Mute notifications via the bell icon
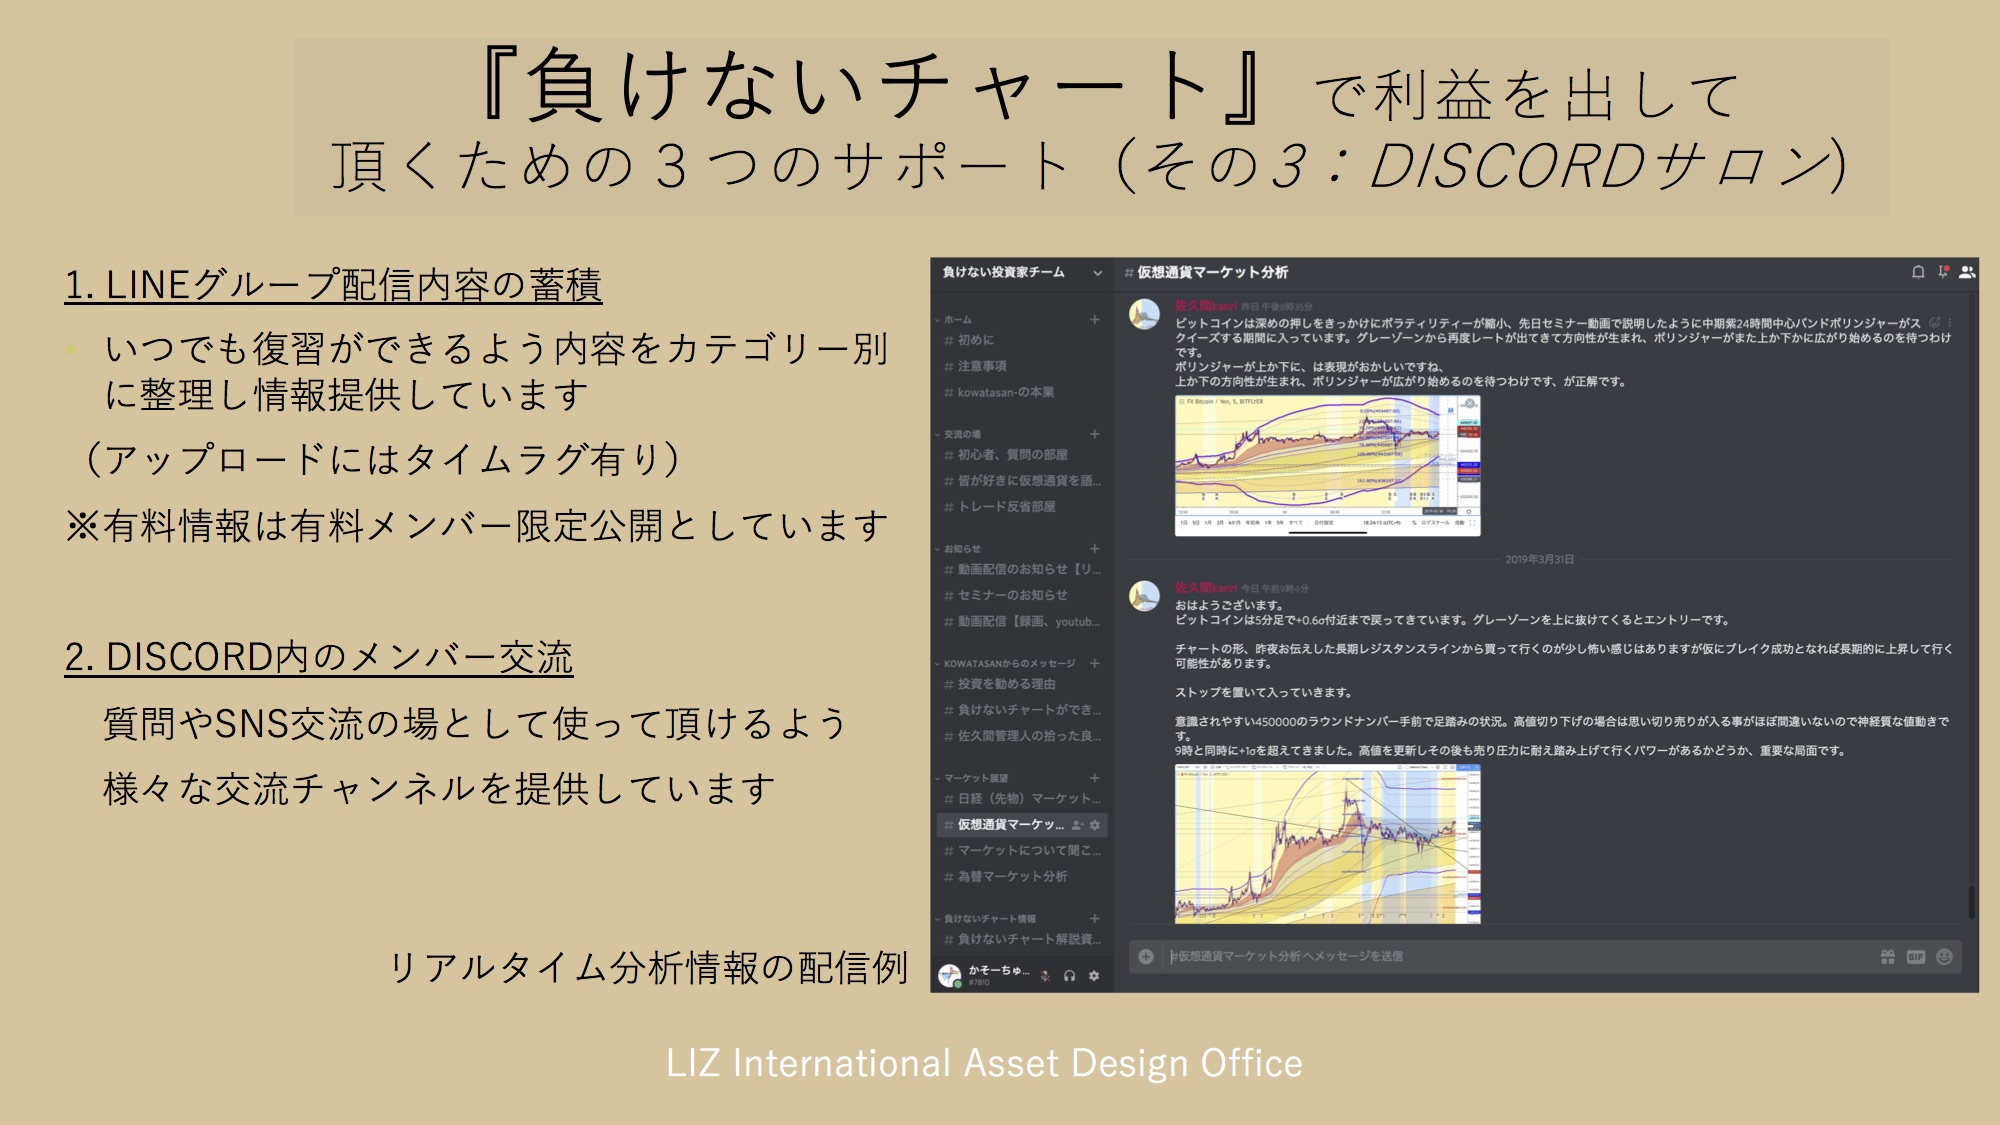This screenshot has width=2000, height=1125. (x=1918, y=272)
